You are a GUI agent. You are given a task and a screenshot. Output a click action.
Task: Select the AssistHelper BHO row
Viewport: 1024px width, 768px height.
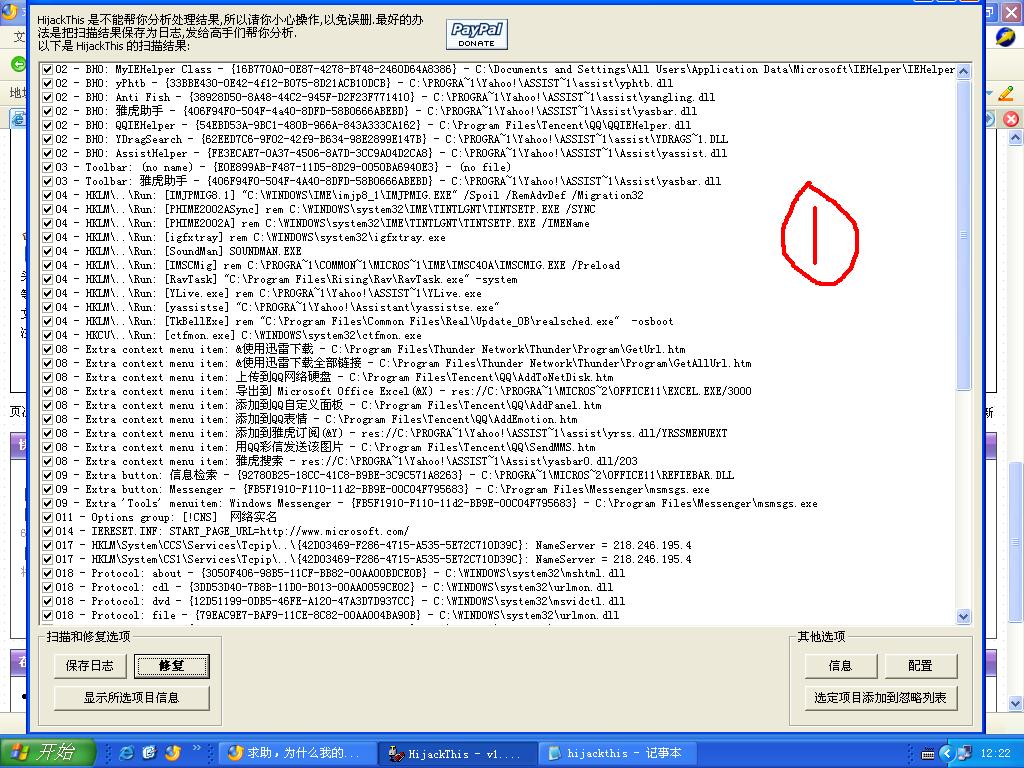pyautogui.click(x=391, y=153)
